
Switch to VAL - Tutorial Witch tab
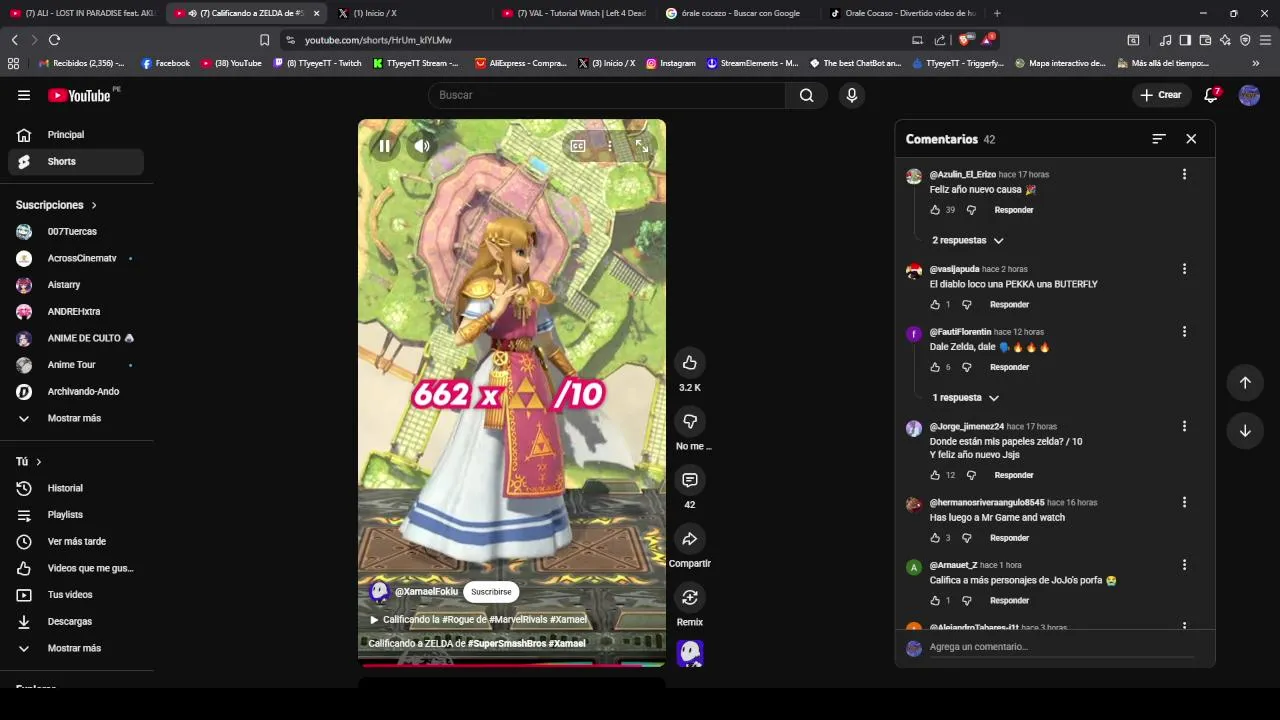tap(575, 13)
